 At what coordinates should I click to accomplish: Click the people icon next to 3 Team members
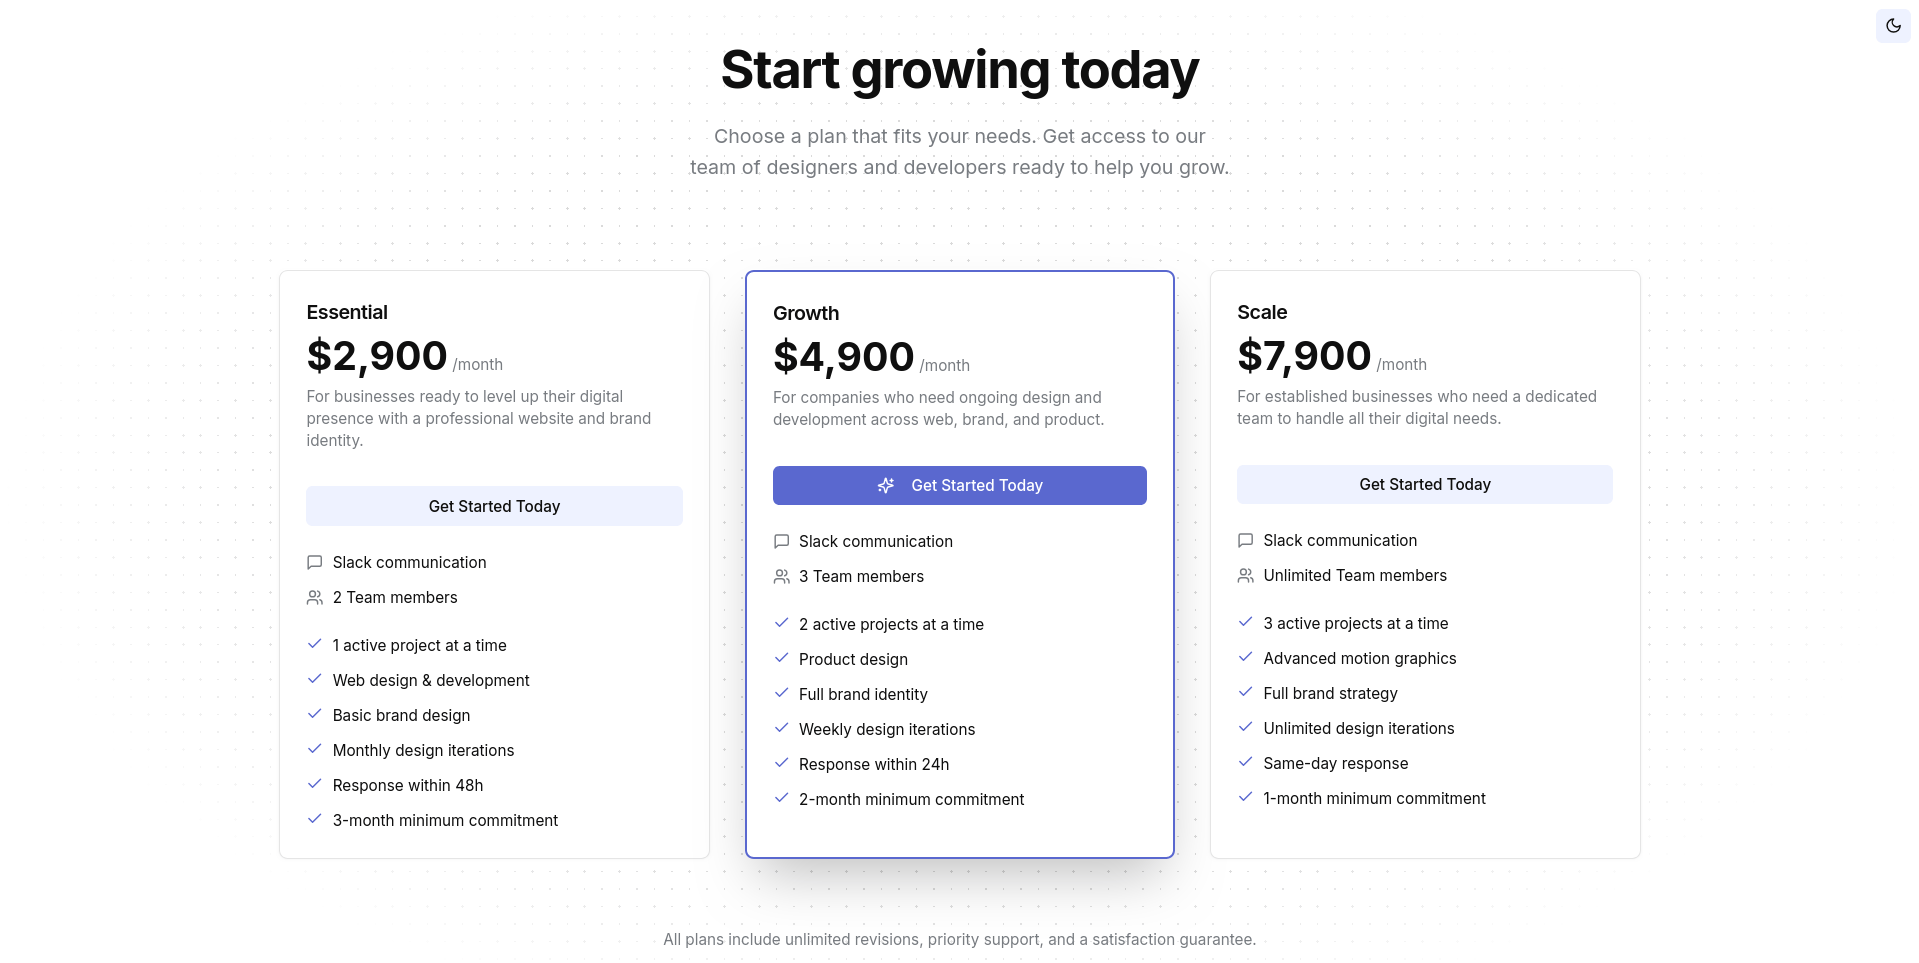coord(781,577)
